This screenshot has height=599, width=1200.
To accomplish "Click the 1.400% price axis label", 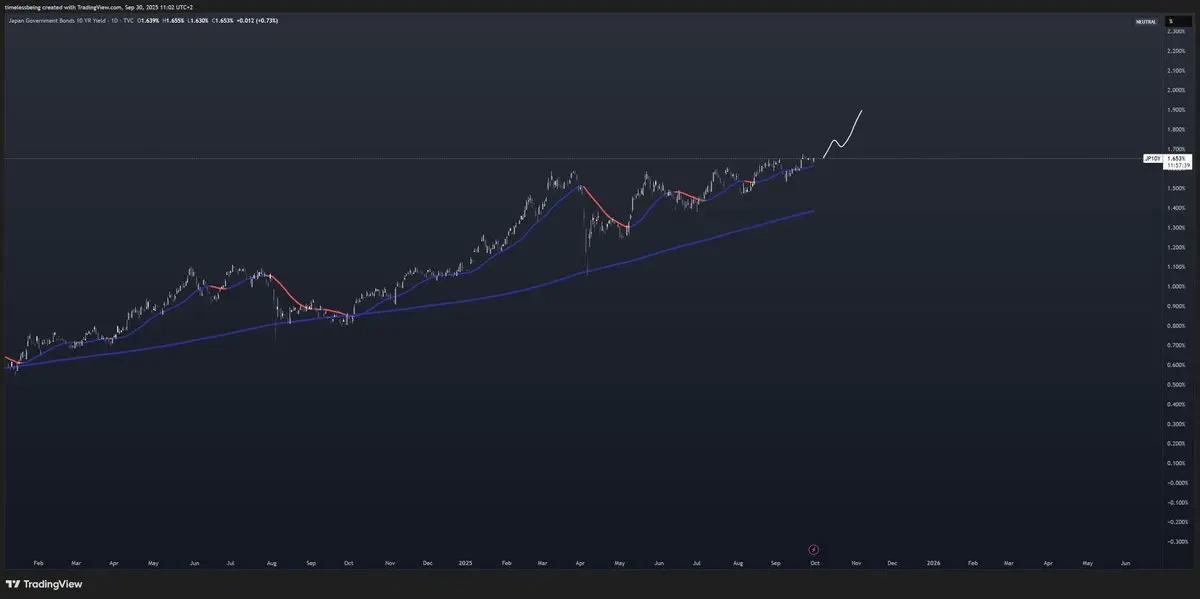I will (1176, 208).
